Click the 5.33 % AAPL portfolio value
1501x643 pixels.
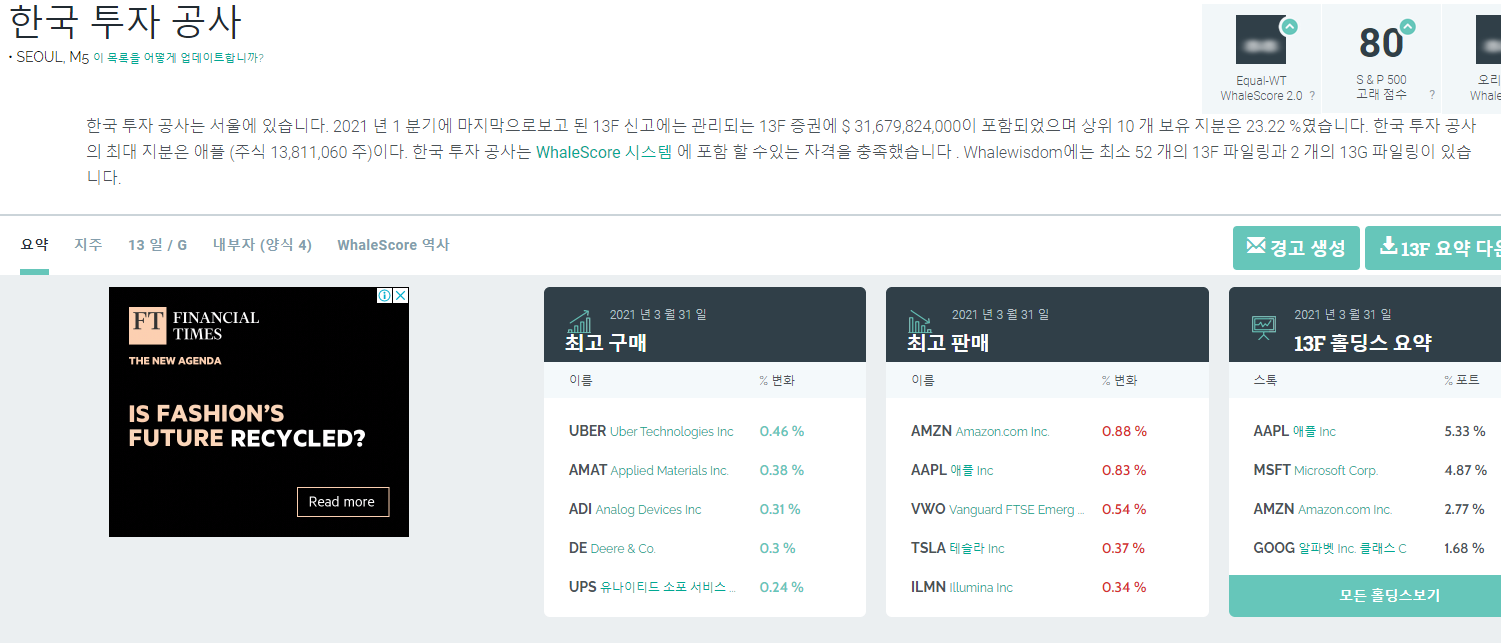coord(1465,431)
